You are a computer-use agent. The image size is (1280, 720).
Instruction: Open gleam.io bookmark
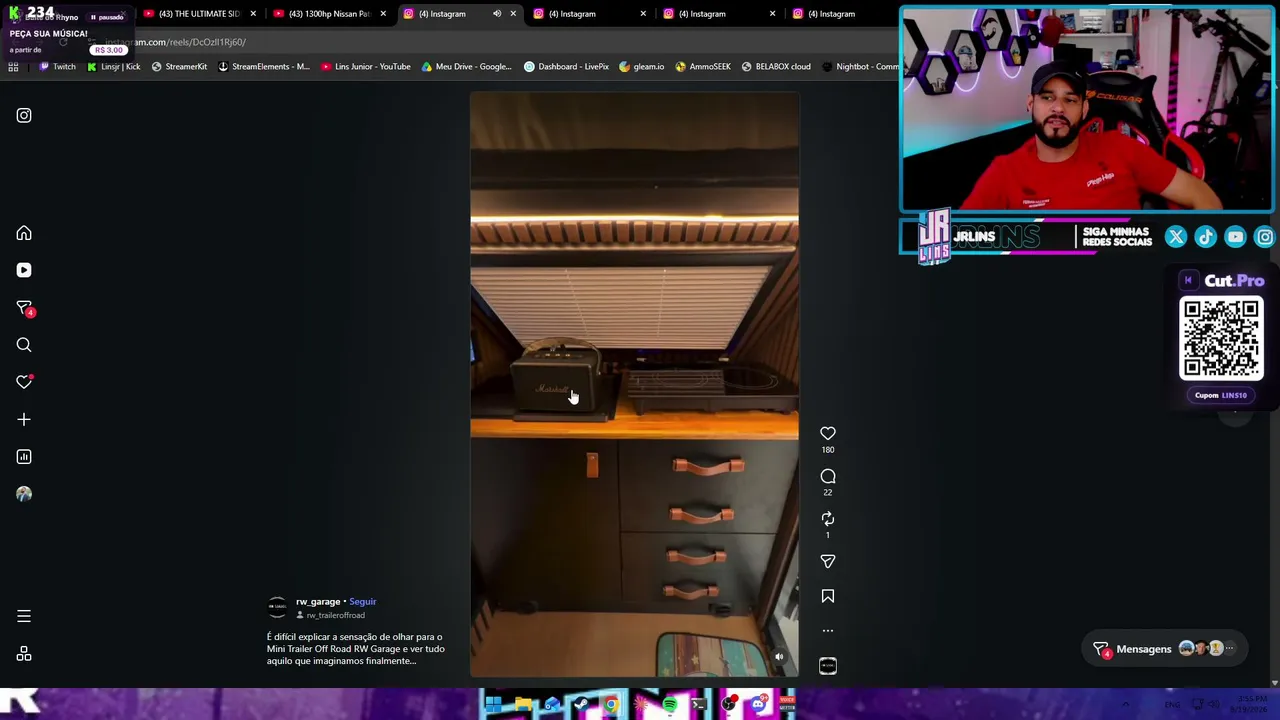[642, 67]
